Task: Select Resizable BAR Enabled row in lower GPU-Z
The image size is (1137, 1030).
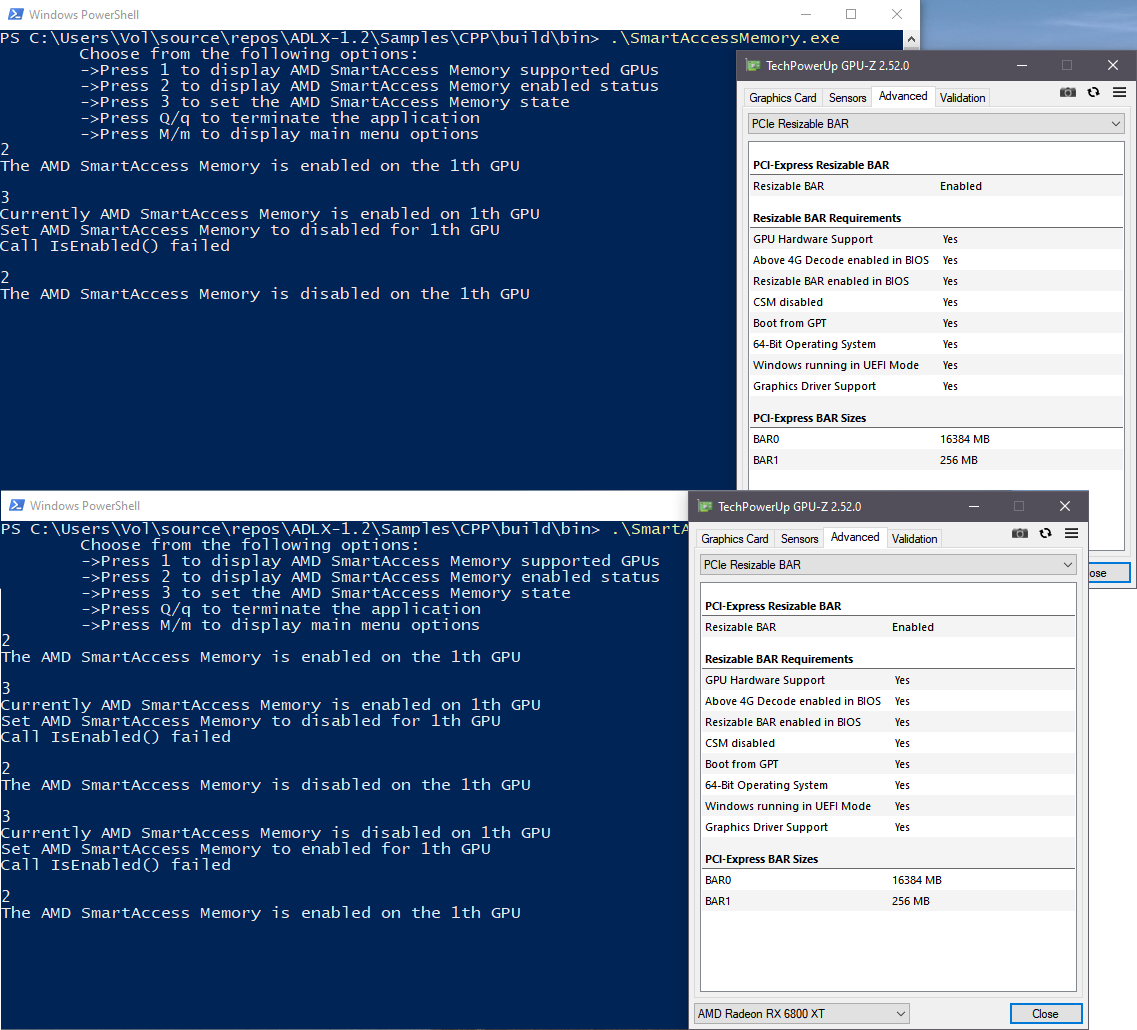Action: (x=888, y=627)
